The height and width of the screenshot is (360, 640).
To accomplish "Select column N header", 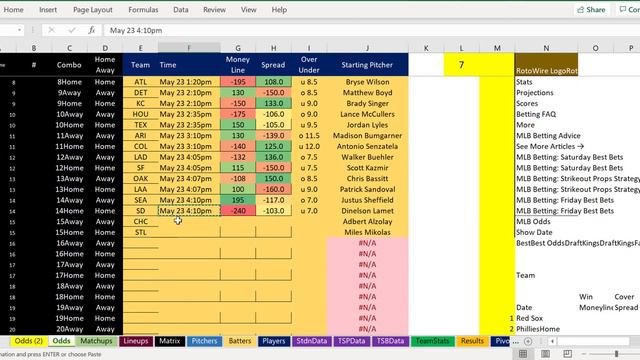I will point(546,48).
